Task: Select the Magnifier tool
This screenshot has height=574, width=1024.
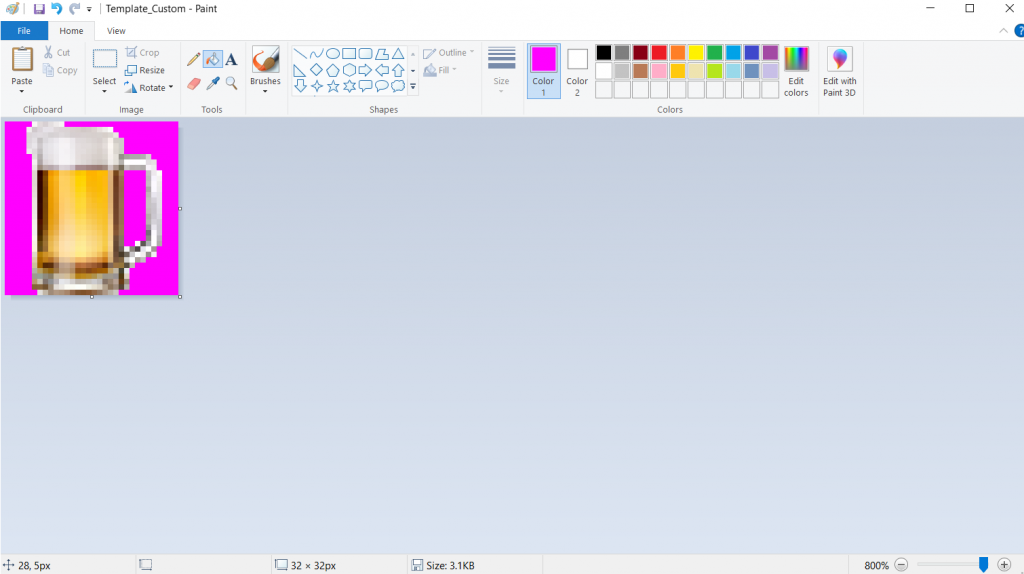Action: (231, 83)
